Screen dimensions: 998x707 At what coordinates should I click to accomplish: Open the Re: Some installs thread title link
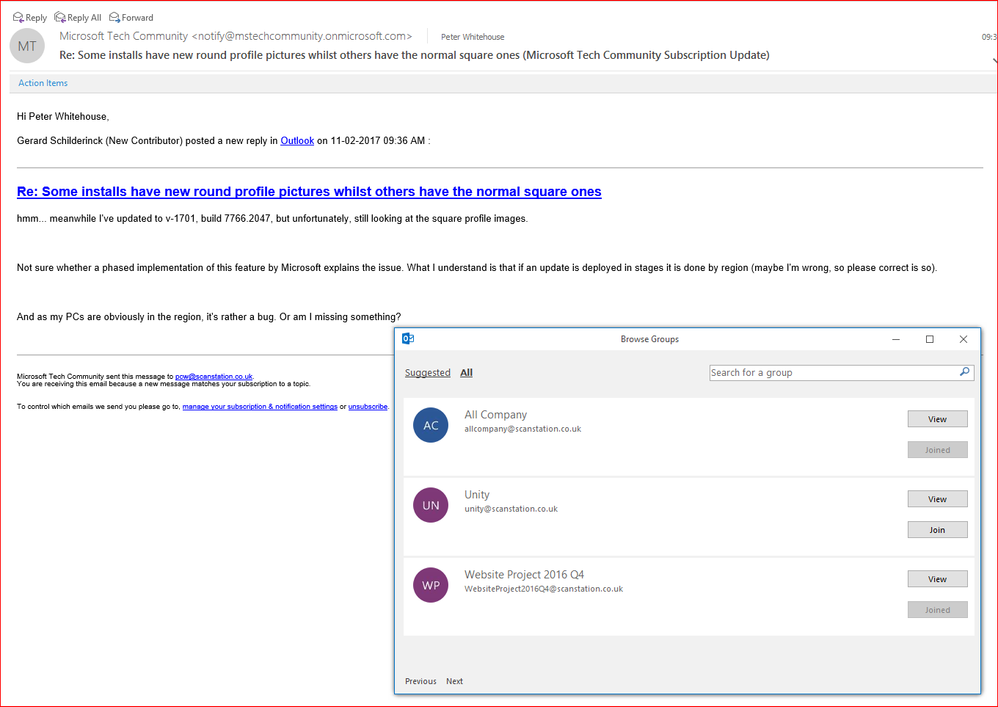[x=309, y=192]
